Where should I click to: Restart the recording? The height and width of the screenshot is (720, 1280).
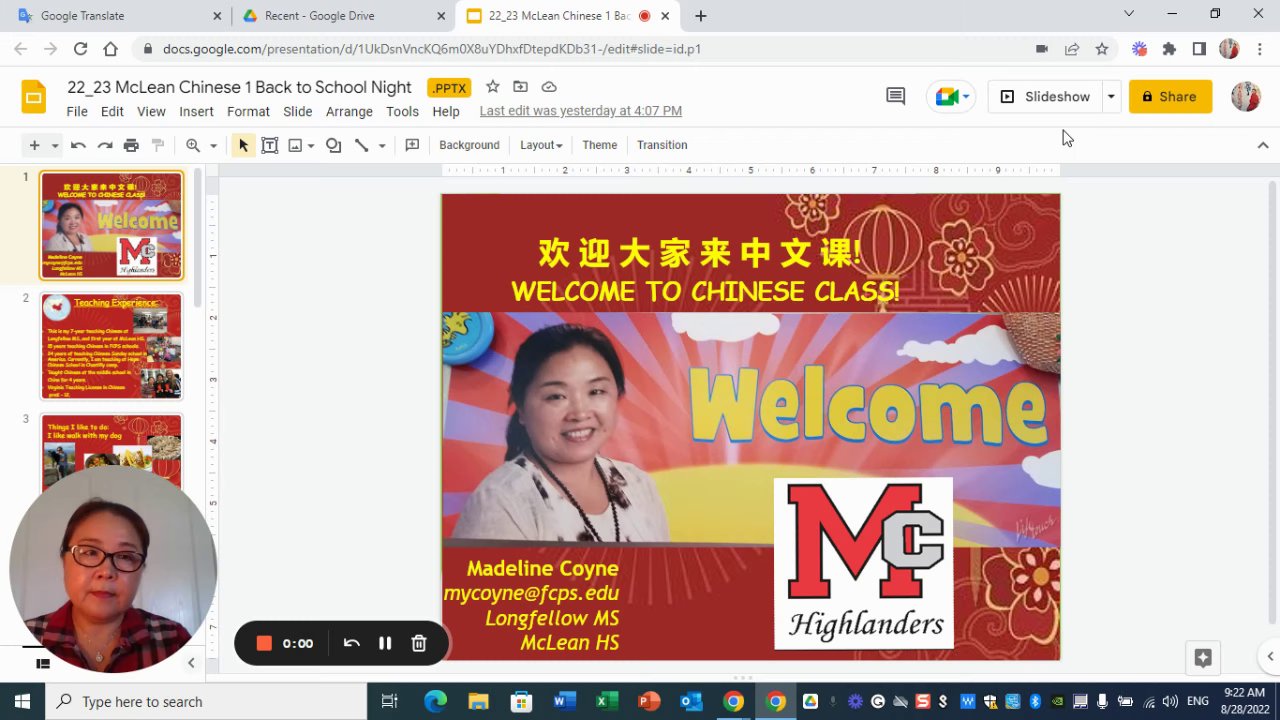coord(351,643)
